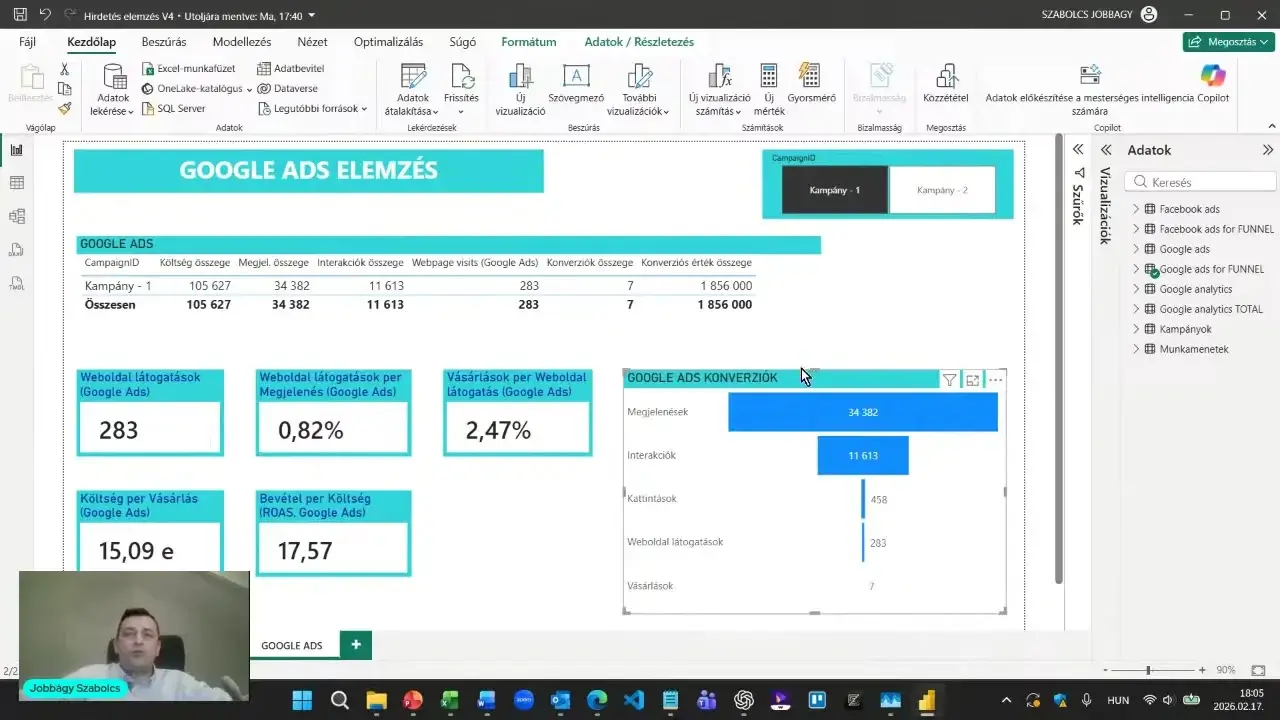Select the Kampány - 2 slicer button

(942, 190)
